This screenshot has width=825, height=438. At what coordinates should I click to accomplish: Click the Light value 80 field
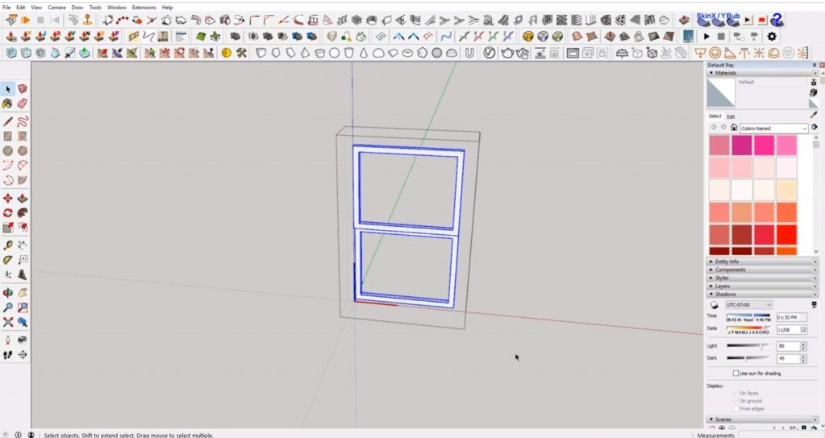pos(788,346)
